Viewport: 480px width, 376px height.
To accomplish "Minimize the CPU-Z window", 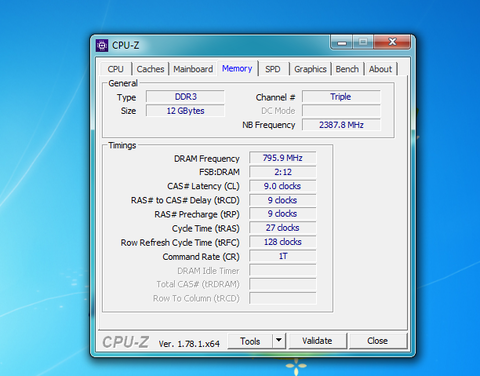I will coord(342,42).
